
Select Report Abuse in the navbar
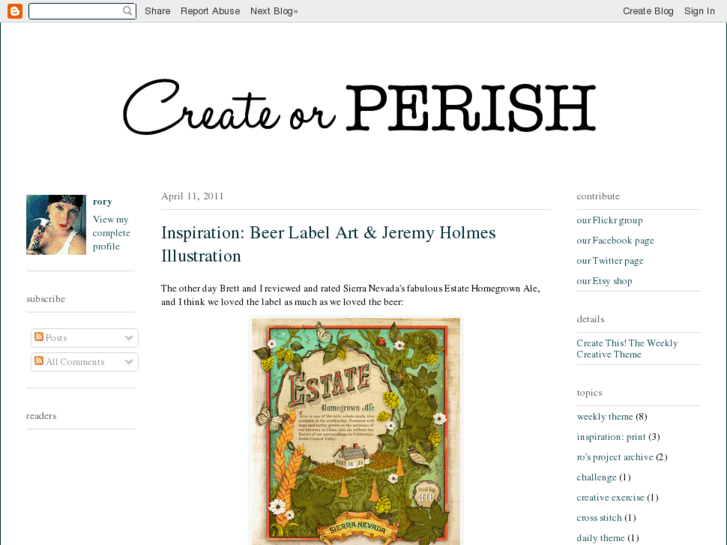(210, 11)
